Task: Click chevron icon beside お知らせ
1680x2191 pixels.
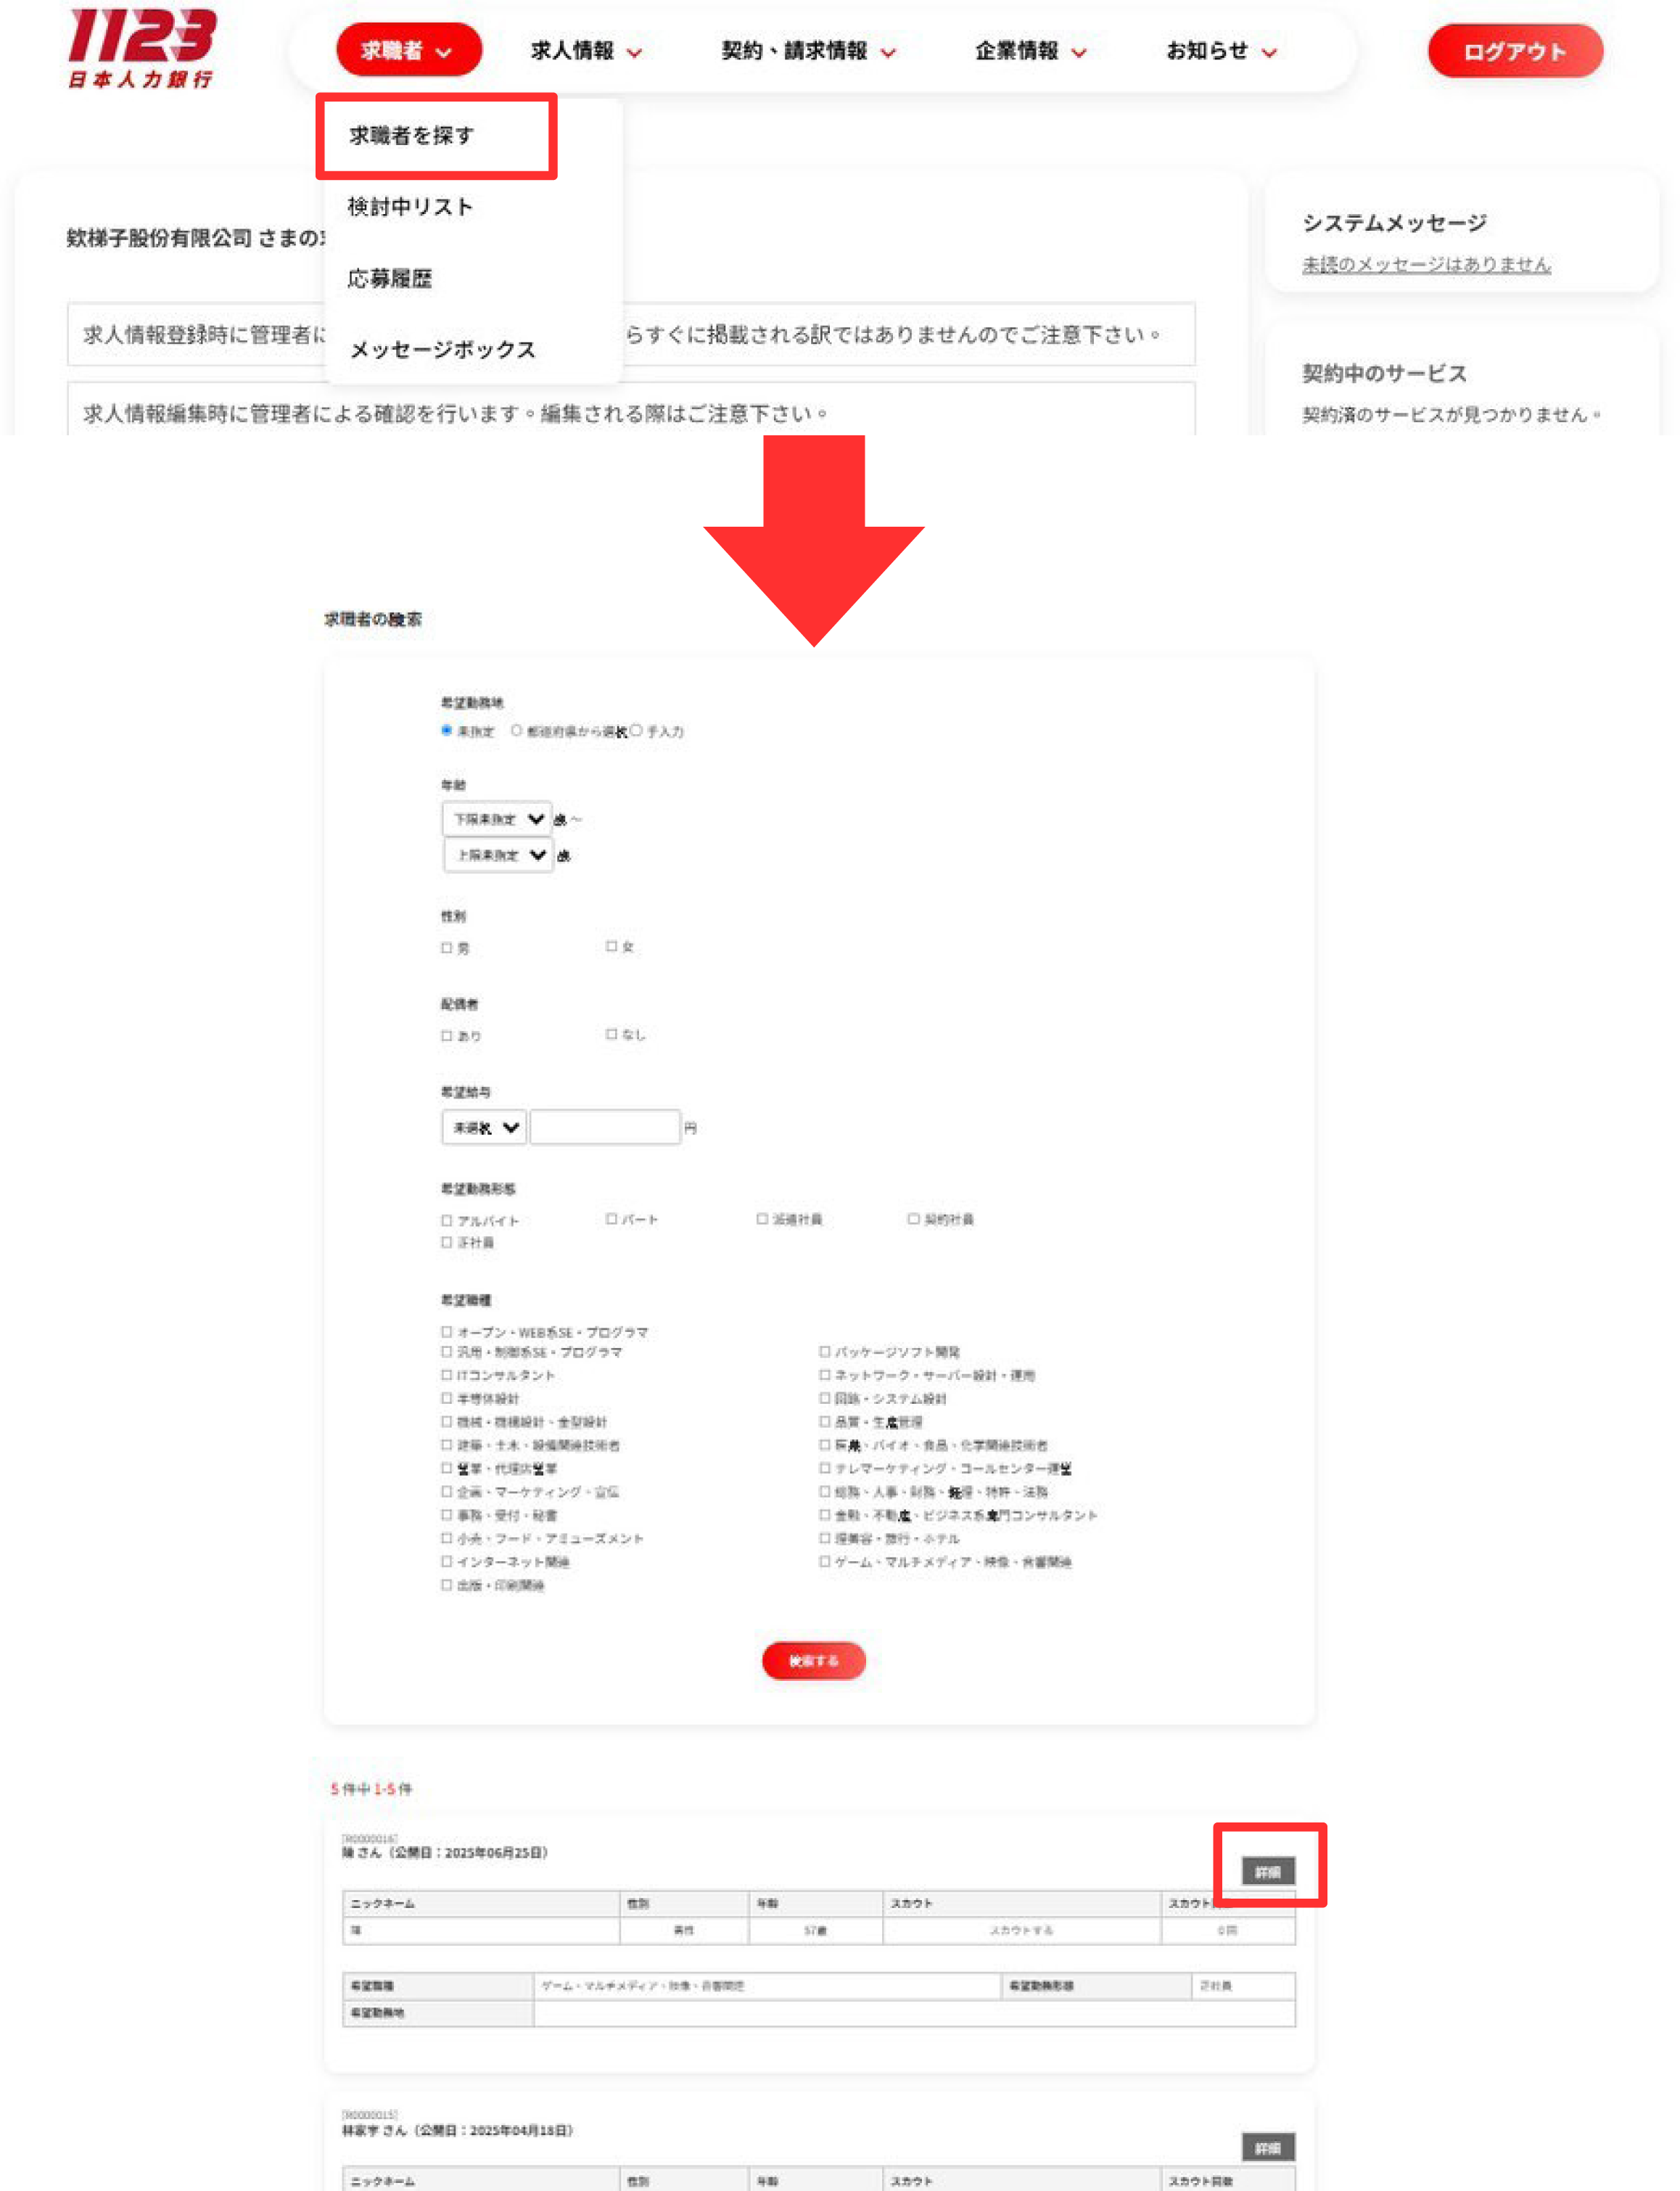Action: pos(1269,53)
